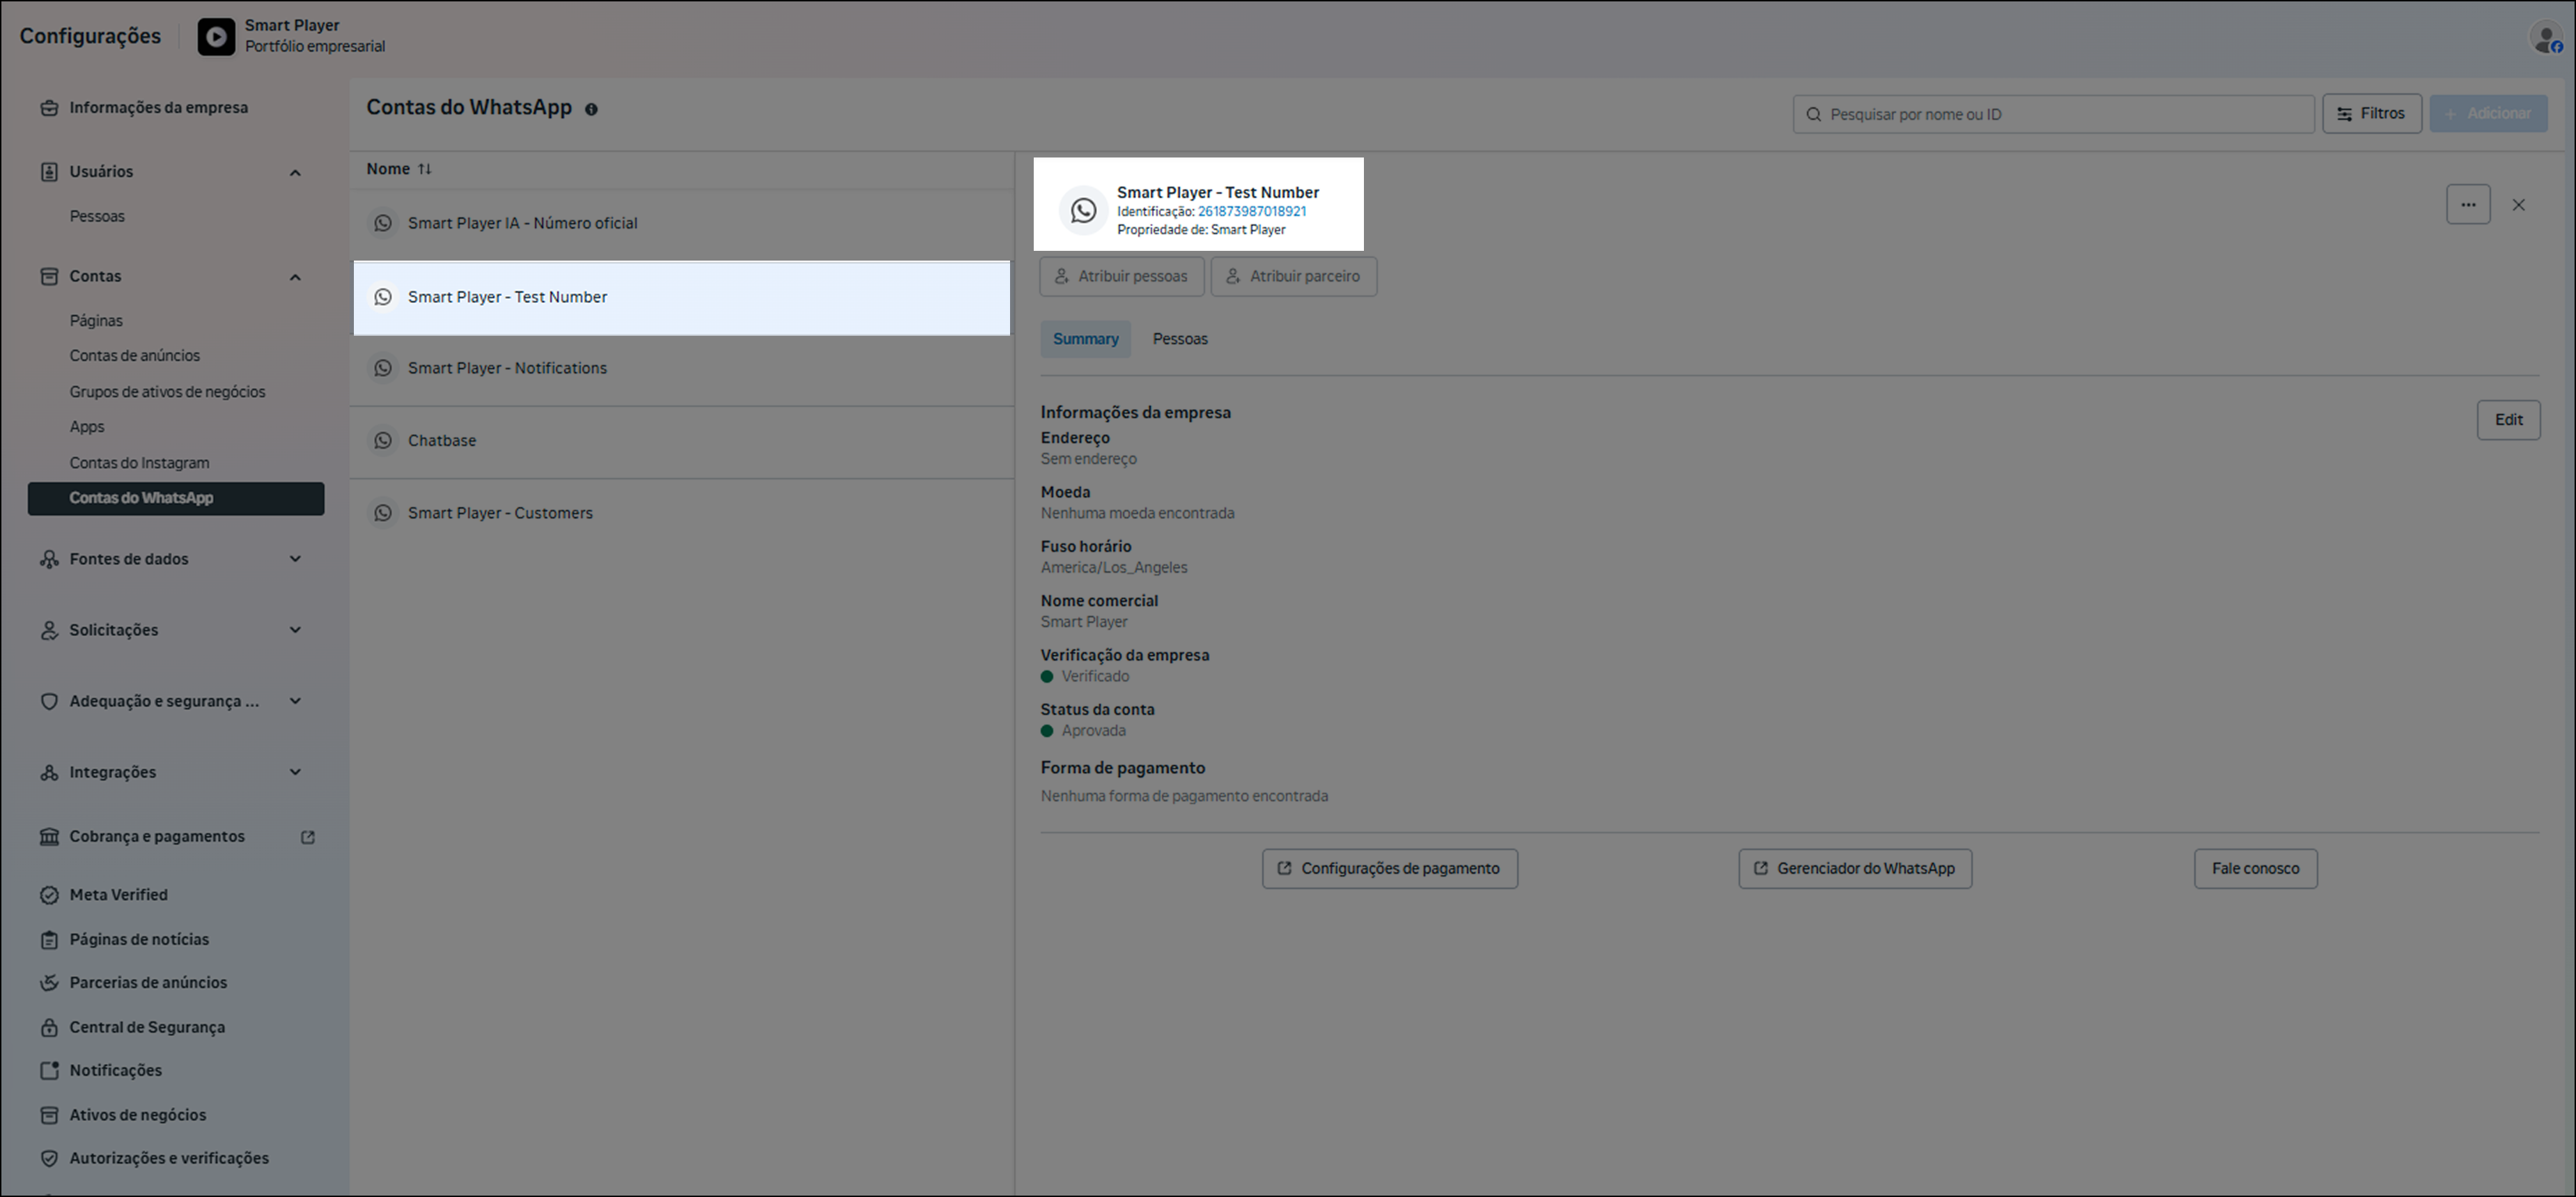The image size is (2576, 1197).
Task: Click external link icon next to Cobrança e pagamentos
Action: 308,837
